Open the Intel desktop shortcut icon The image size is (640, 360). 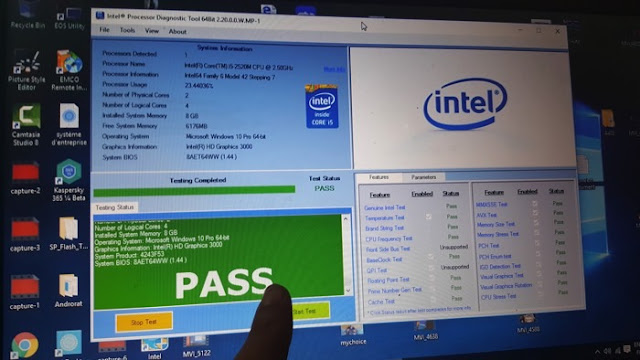(154, 349)
